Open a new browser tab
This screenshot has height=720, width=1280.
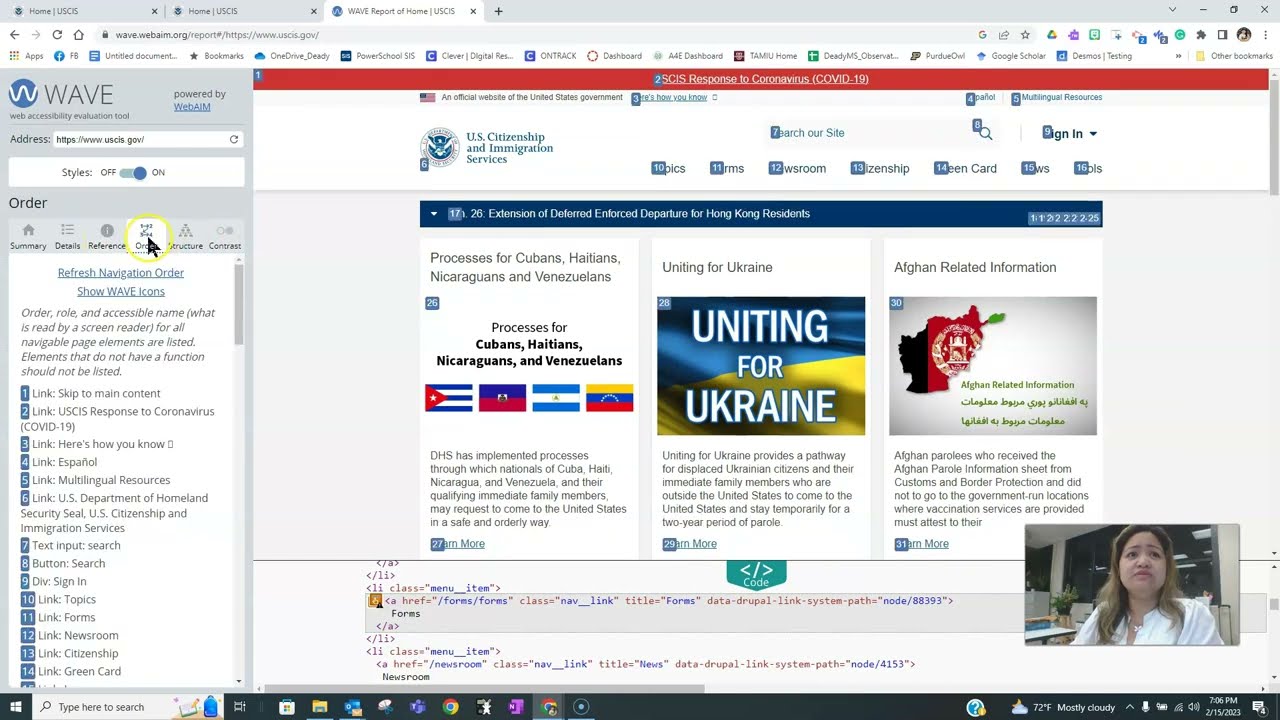tap(498, 11)
